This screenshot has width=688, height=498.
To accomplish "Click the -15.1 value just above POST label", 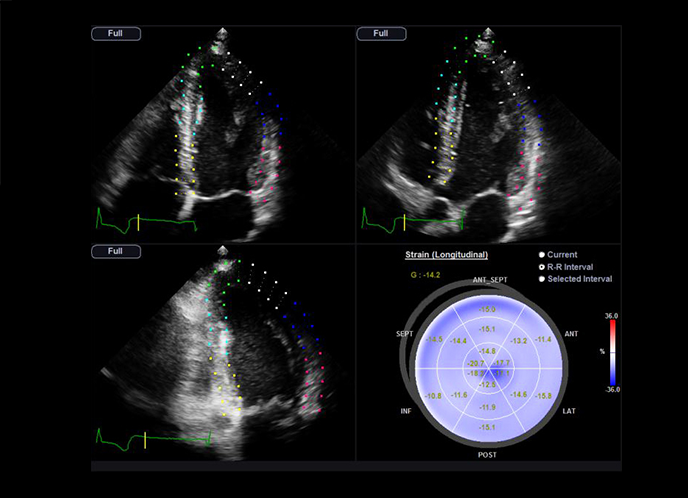I will pyautogui.click(x=487, y=427).
